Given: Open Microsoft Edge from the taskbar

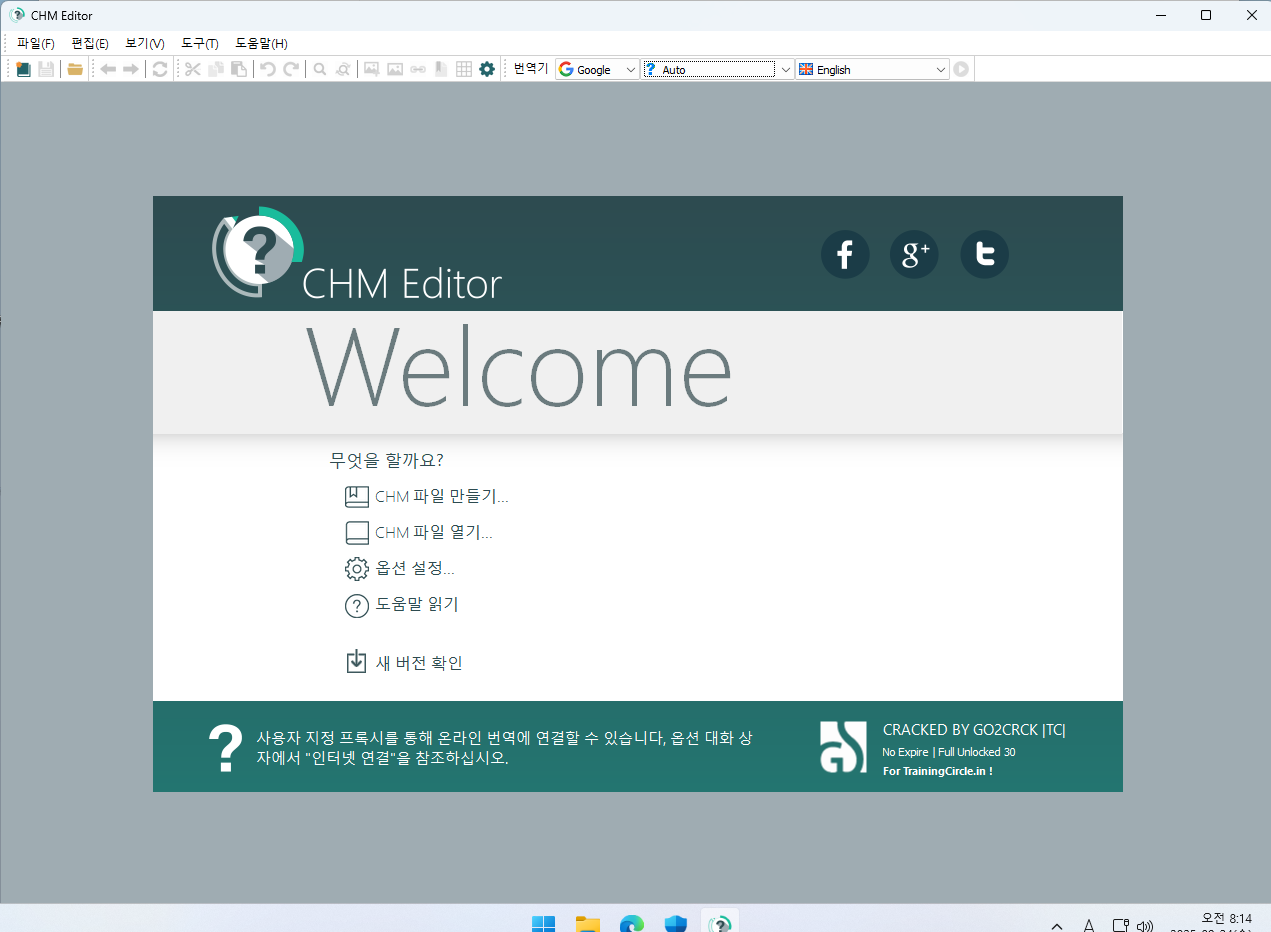Looking at the screenshot, I should pos(631,924).
